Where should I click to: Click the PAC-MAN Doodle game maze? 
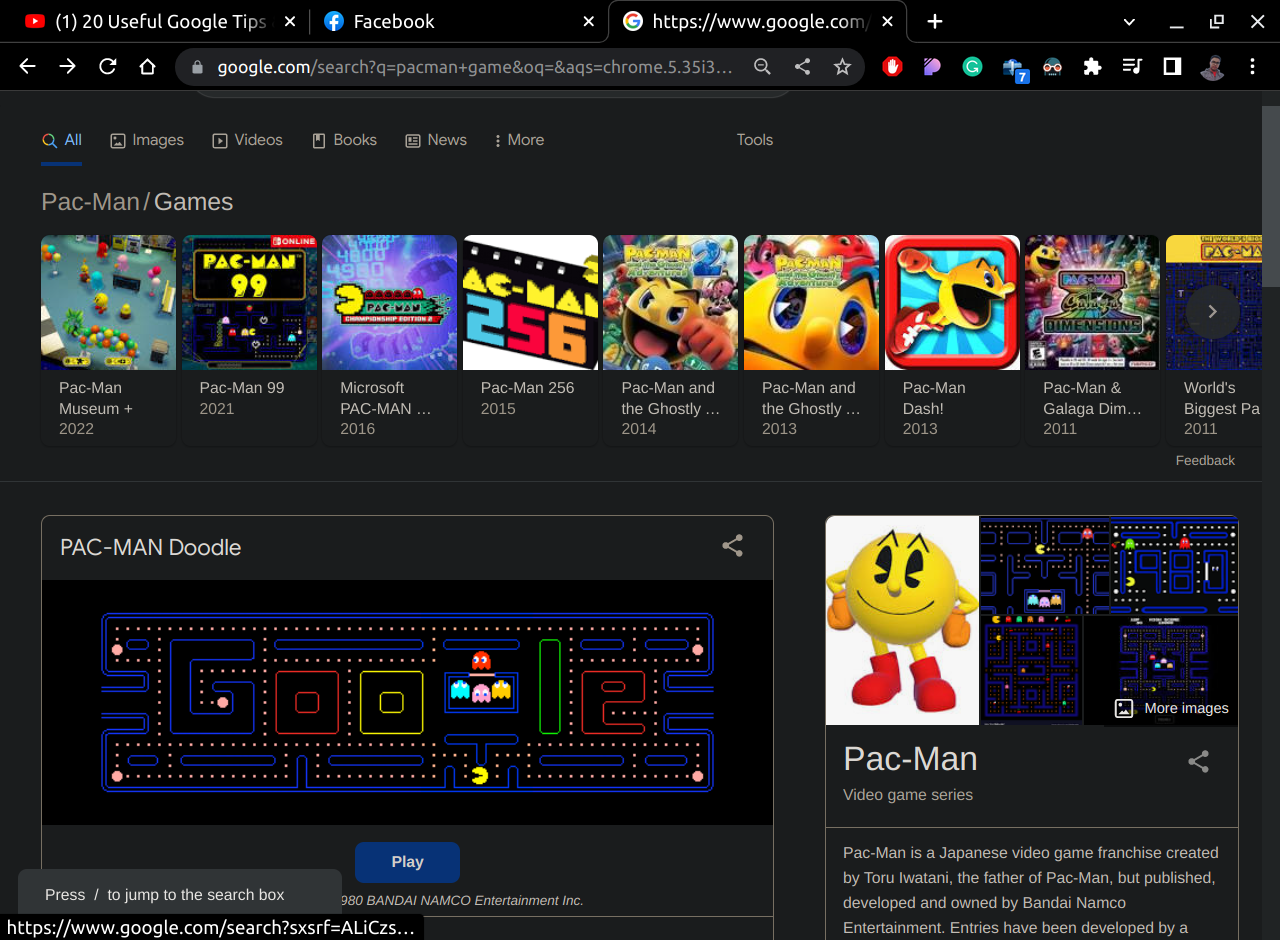point(407,703)
